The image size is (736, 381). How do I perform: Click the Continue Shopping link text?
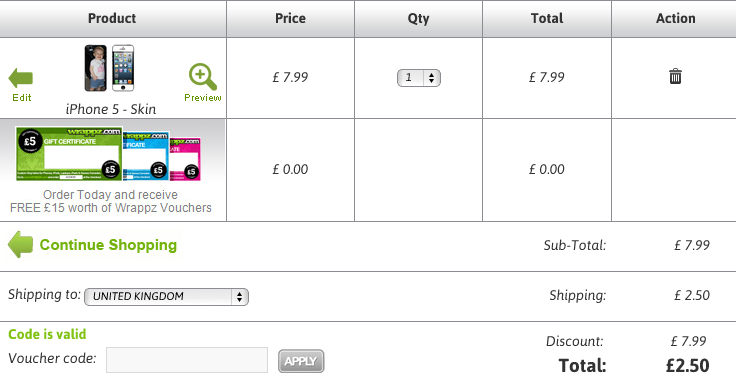coord(108,245)
